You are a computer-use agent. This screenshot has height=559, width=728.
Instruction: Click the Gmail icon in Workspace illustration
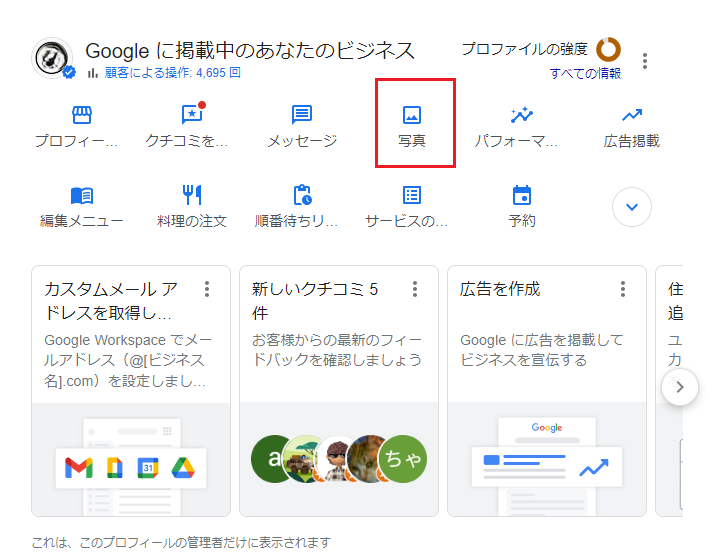click(x=78, y=468)
